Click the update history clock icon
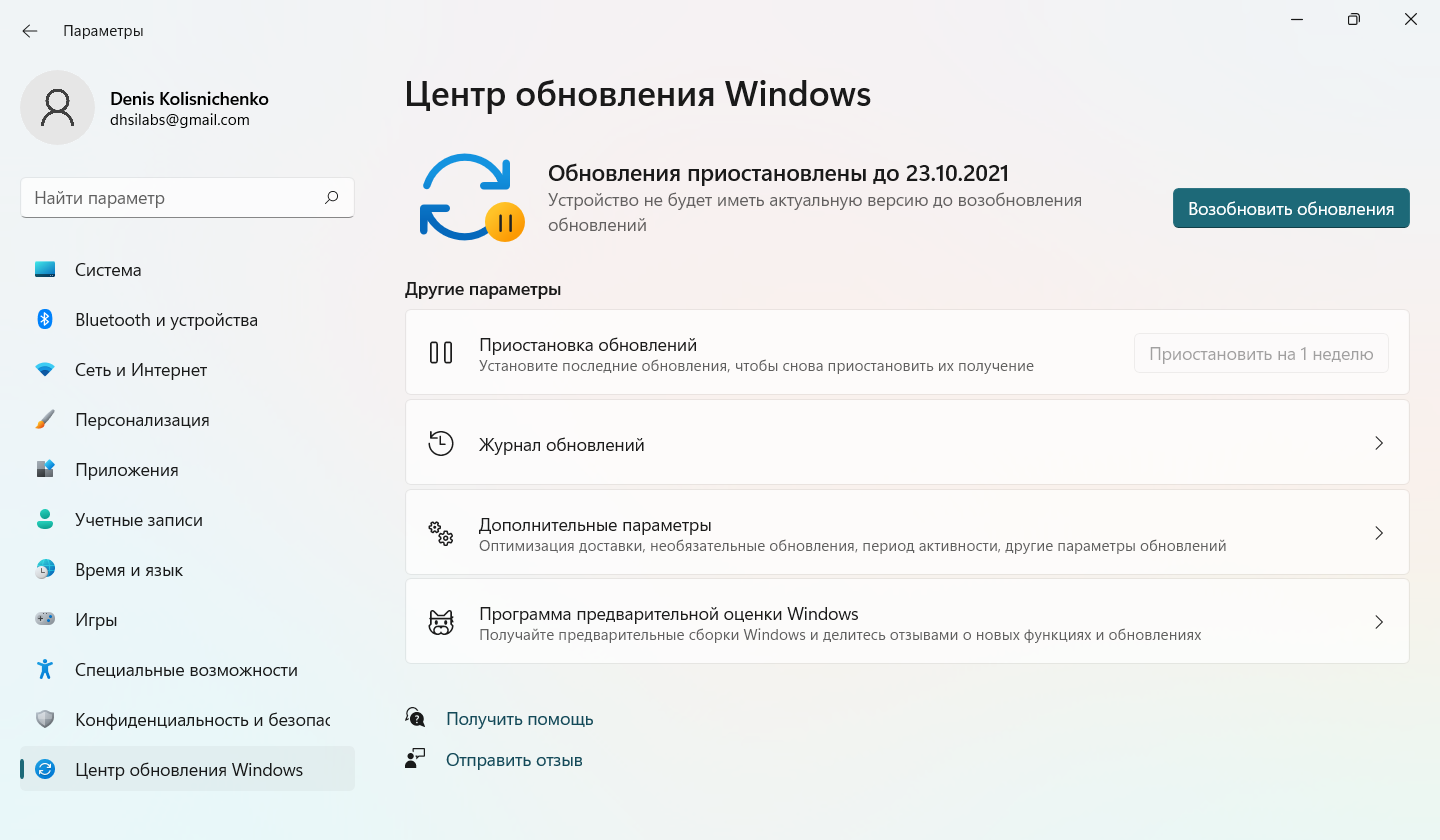Screen dimensions: 1440x840 (441, 444)
